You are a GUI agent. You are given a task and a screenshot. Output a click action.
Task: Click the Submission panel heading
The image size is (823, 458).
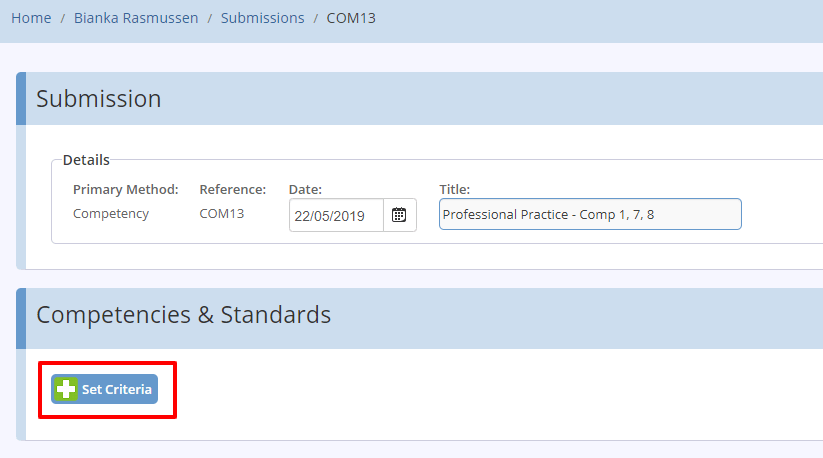(x=99, y=99)
